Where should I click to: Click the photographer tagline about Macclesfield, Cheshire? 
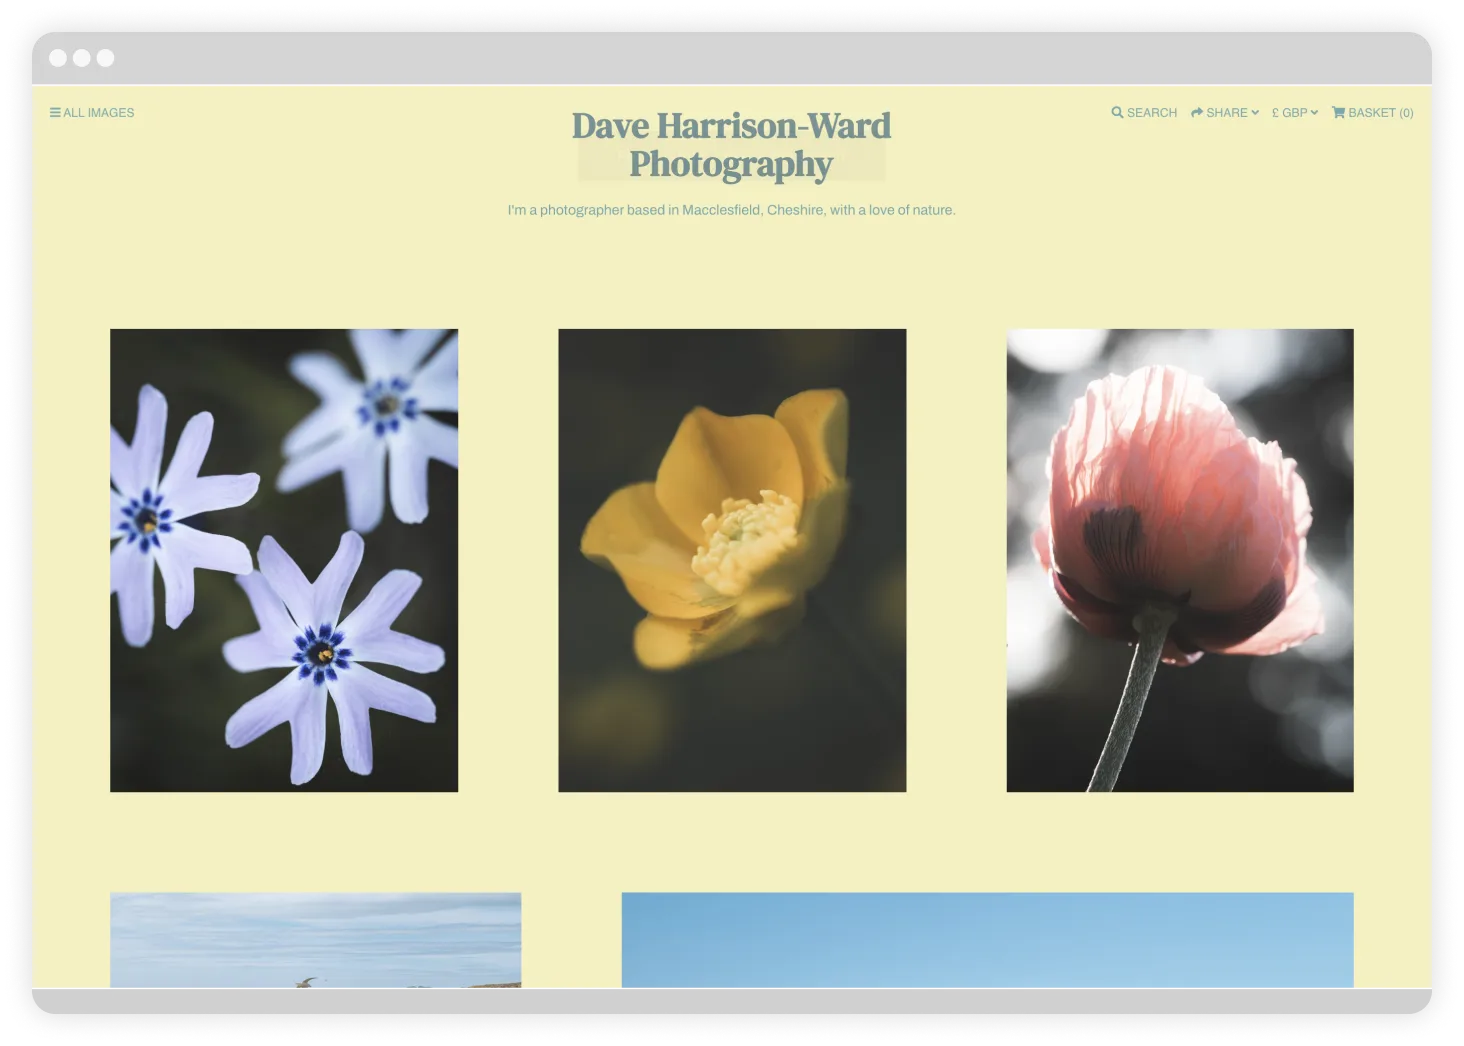tap(731, 210)
